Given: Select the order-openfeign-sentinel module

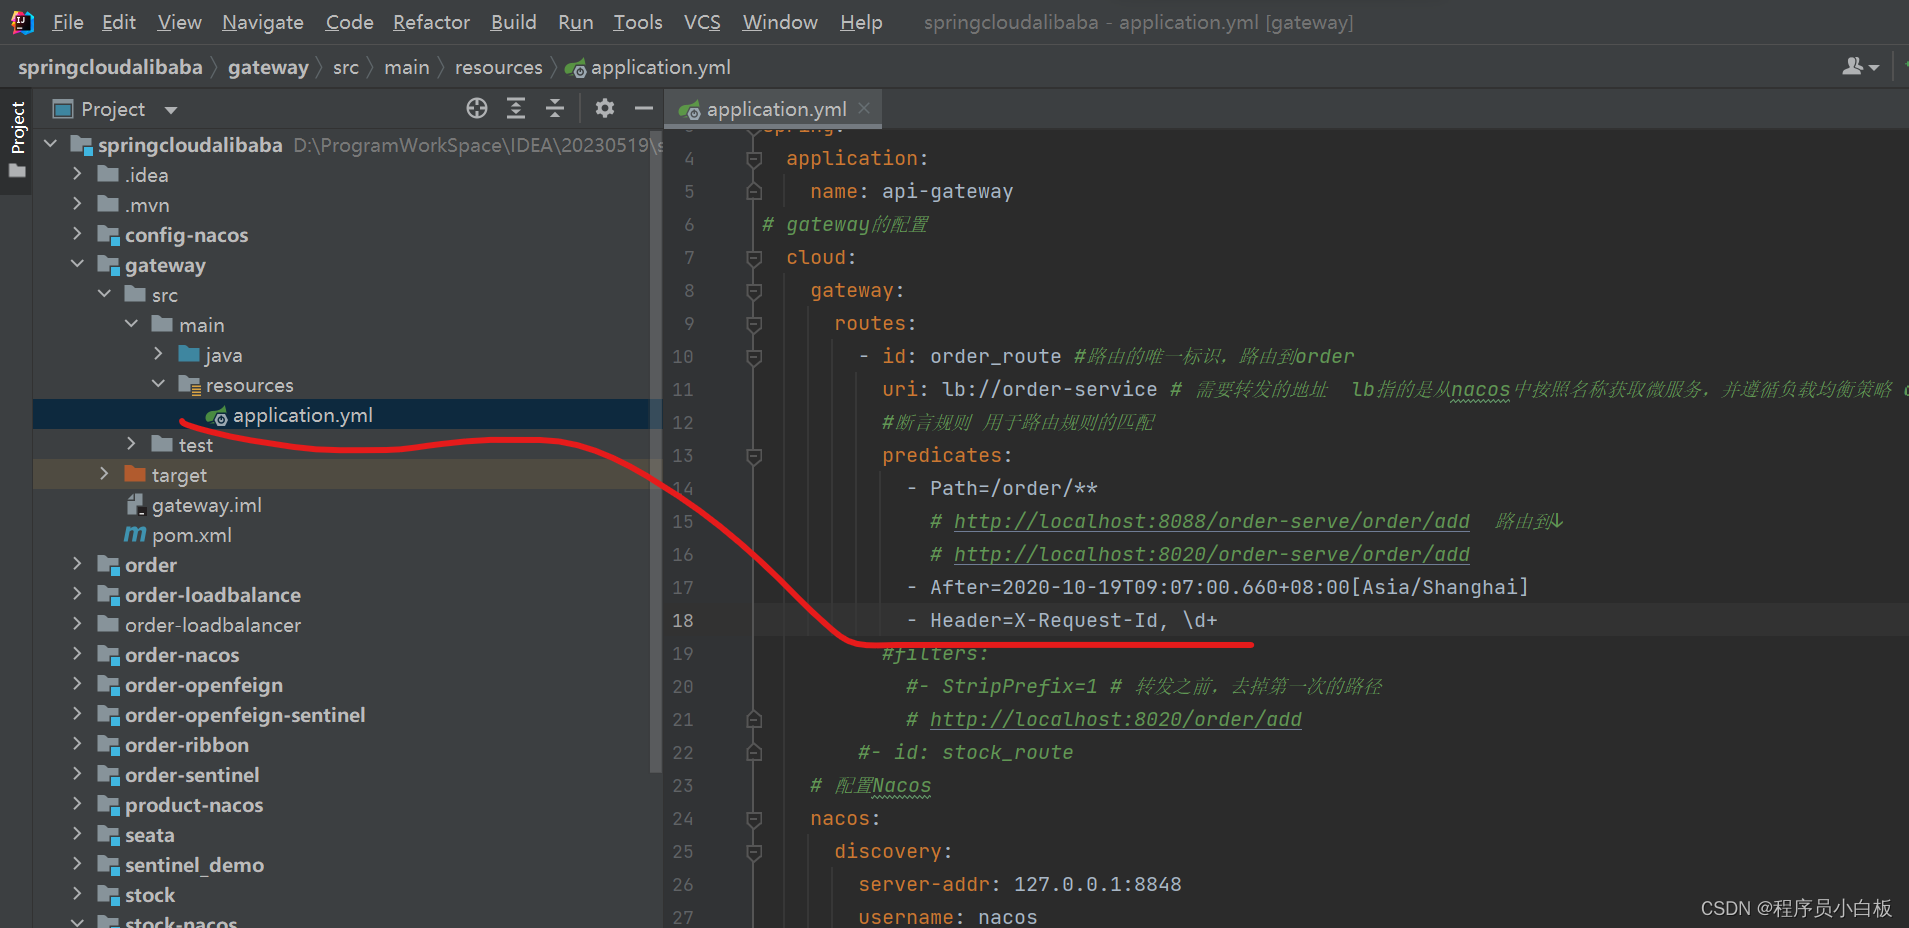Looking at the screenshot, I should (245, 715).
